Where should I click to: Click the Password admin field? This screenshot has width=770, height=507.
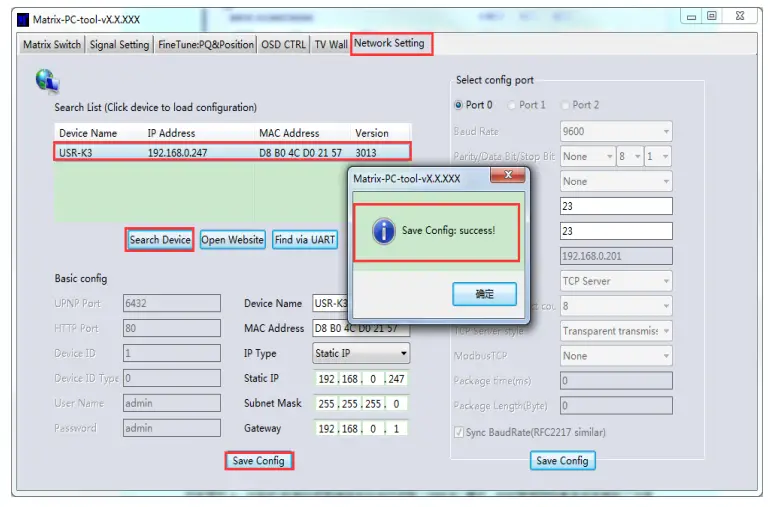coord(171,428)
